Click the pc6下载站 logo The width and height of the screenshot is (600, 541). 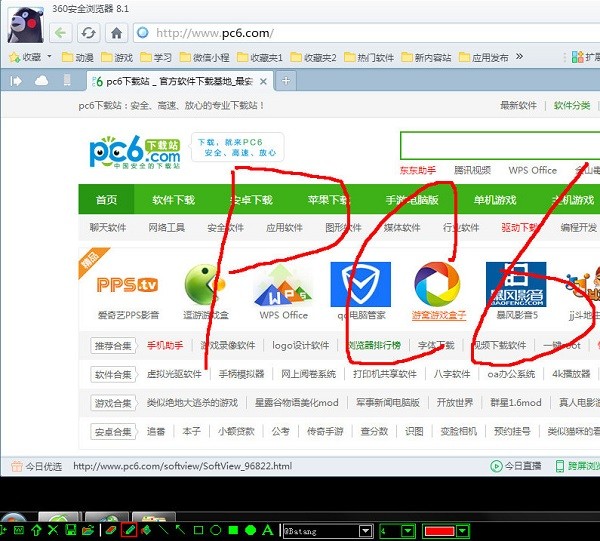tap(135, 152)
